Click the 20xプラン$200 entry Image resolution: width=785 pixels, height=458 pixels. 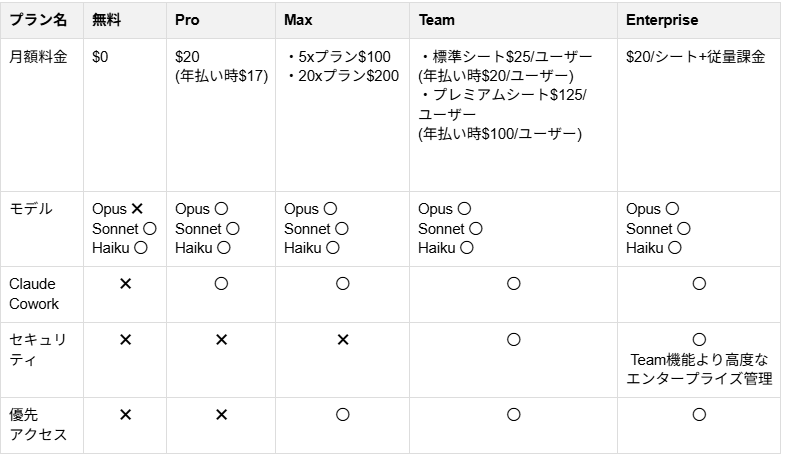pos(343,76)
